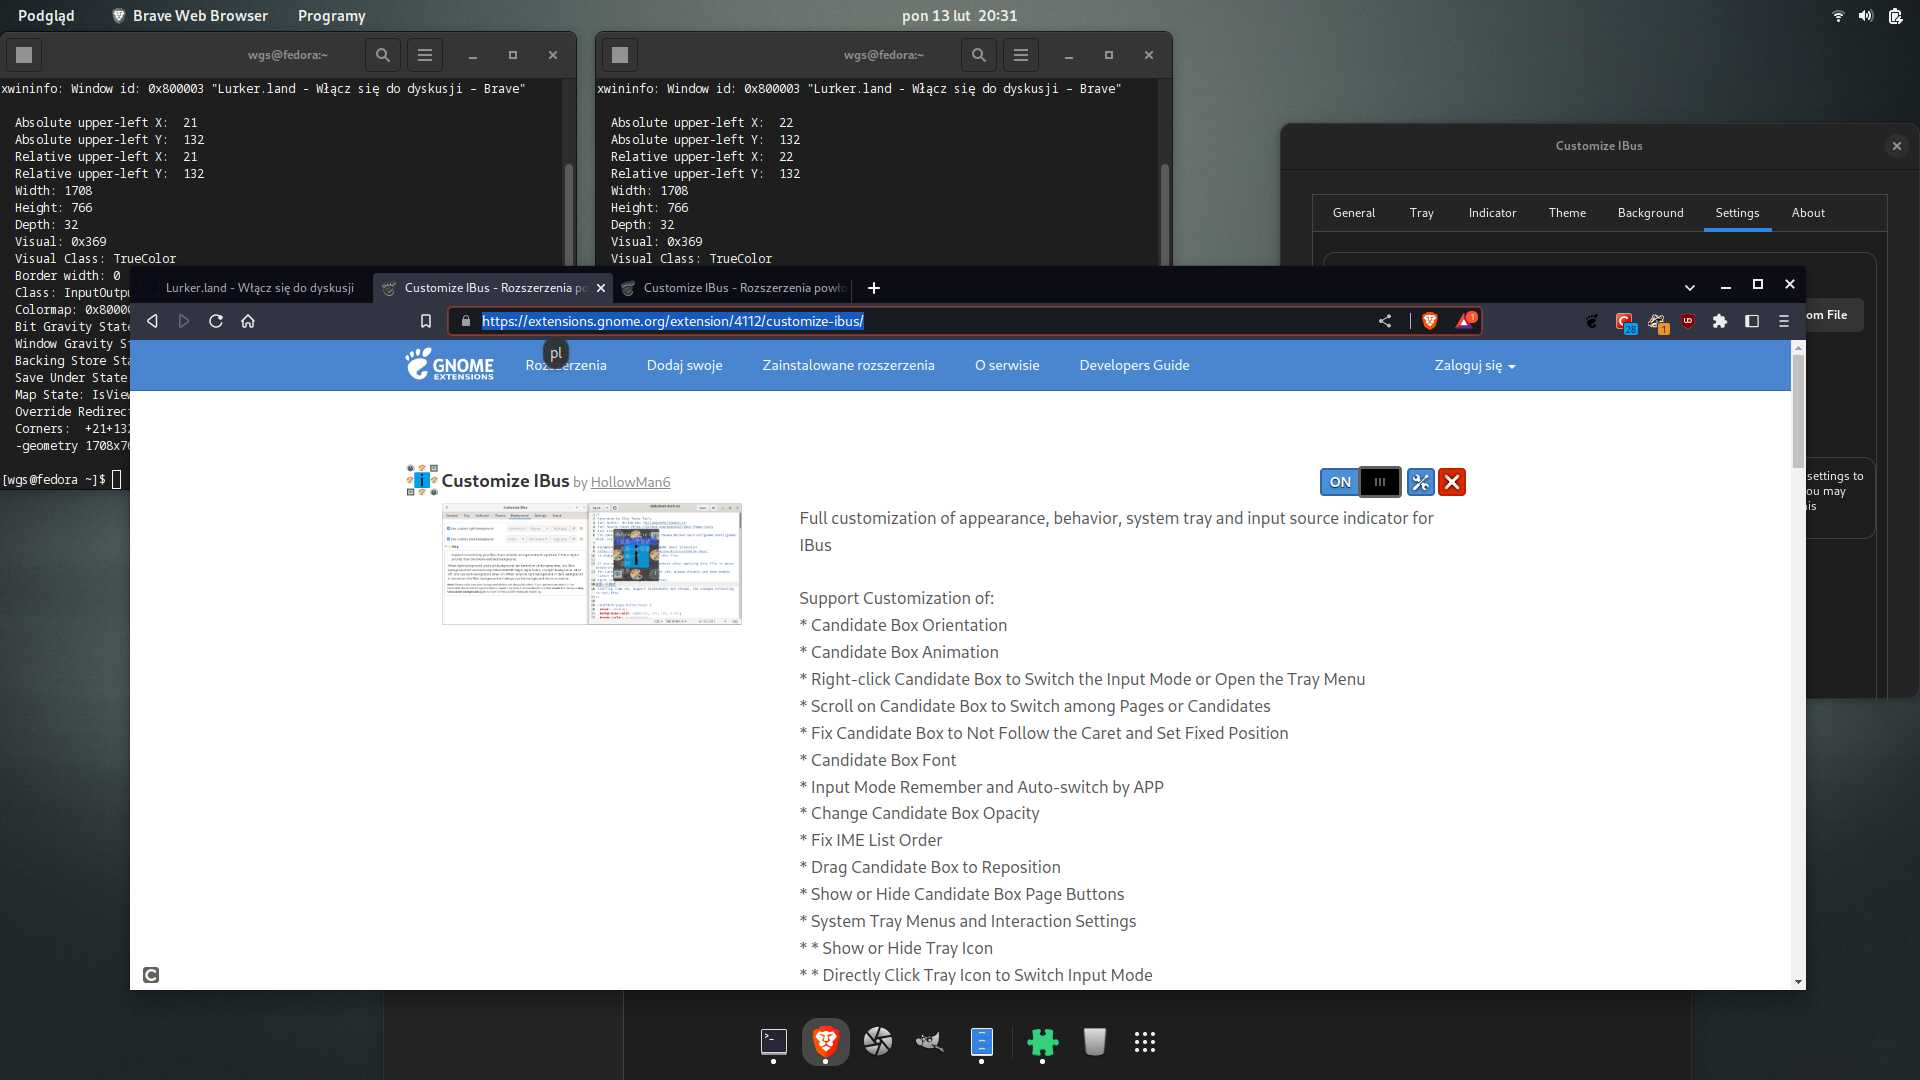Viewport: 1920px width, 1080px height.
Task: Toggle Brave's sidebar panel icon
Action: (x=1752, y=321)
